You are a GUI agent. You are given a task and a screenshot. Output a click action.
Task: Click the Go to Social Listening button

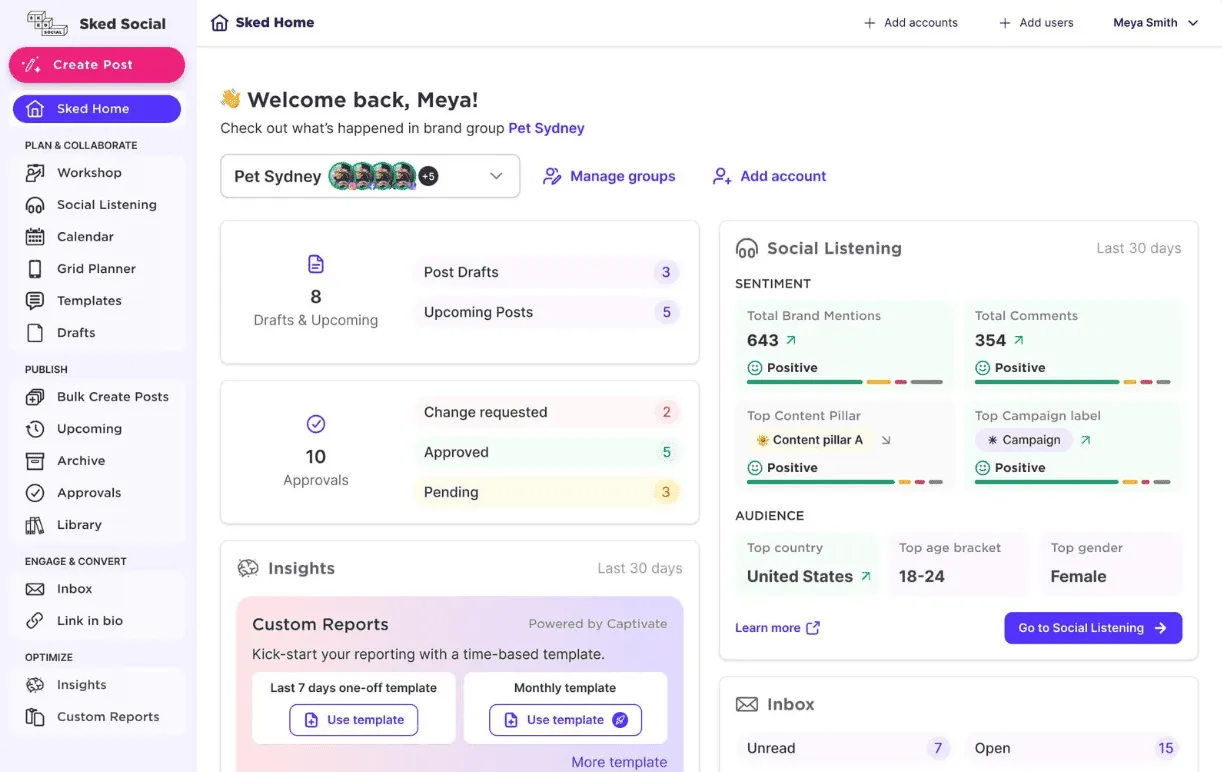point(1093,628)
